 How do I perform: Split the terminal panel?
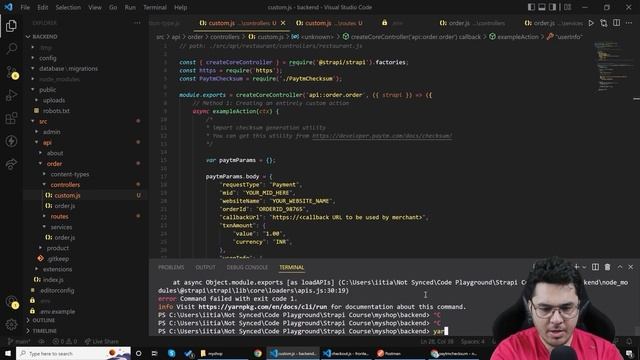click(595, 267)
